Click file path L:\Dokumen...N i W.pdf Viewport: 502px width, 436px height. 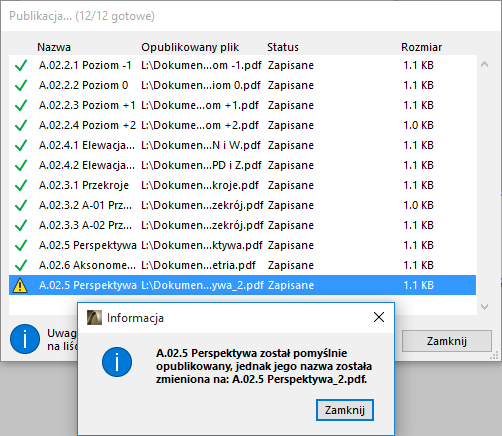201,145
